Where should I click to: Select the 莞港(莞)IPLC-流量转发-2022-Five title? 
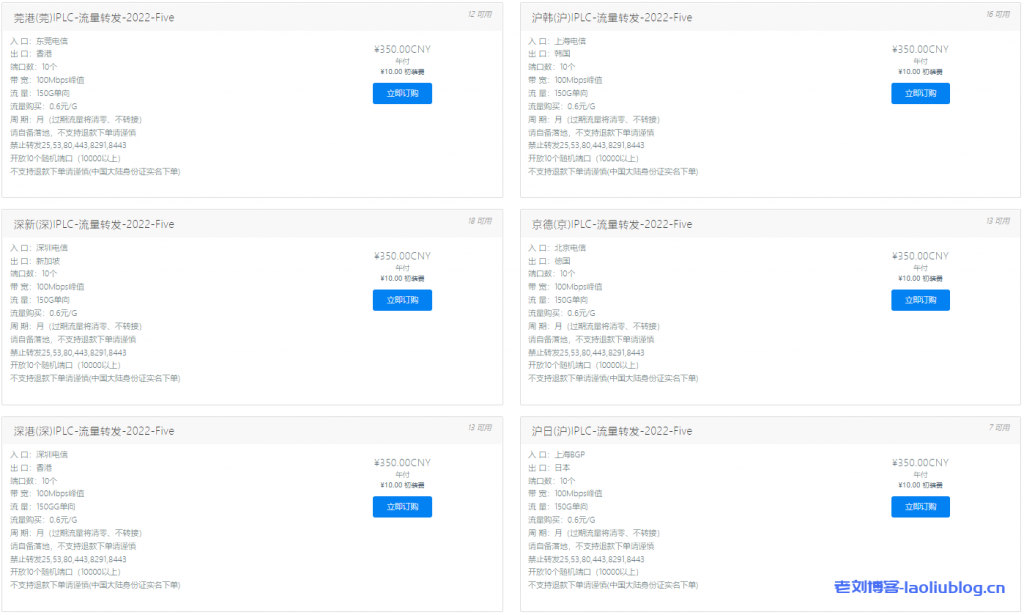pos(94,18)
